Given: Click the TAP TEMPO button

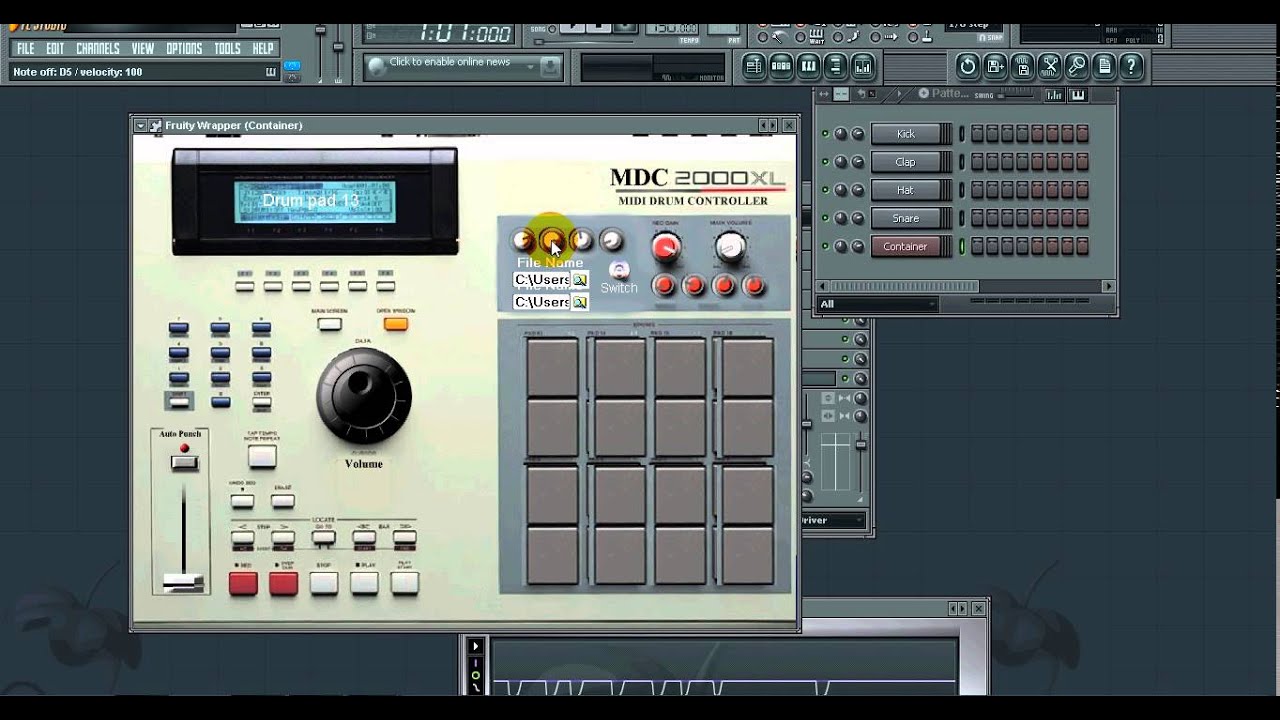Looking at the screenshot, I should pos(262,456).
